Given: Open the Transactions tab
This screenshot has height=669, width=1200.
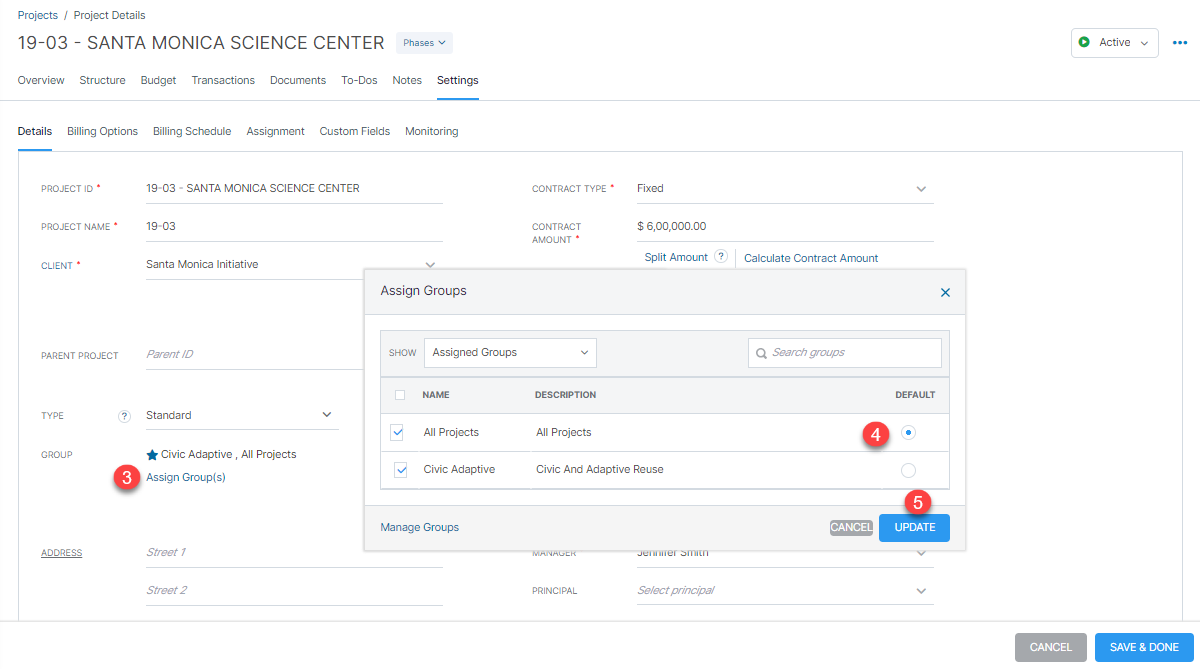Looking at the screenshot, I should pyautogui.click(x=223, y=80).
